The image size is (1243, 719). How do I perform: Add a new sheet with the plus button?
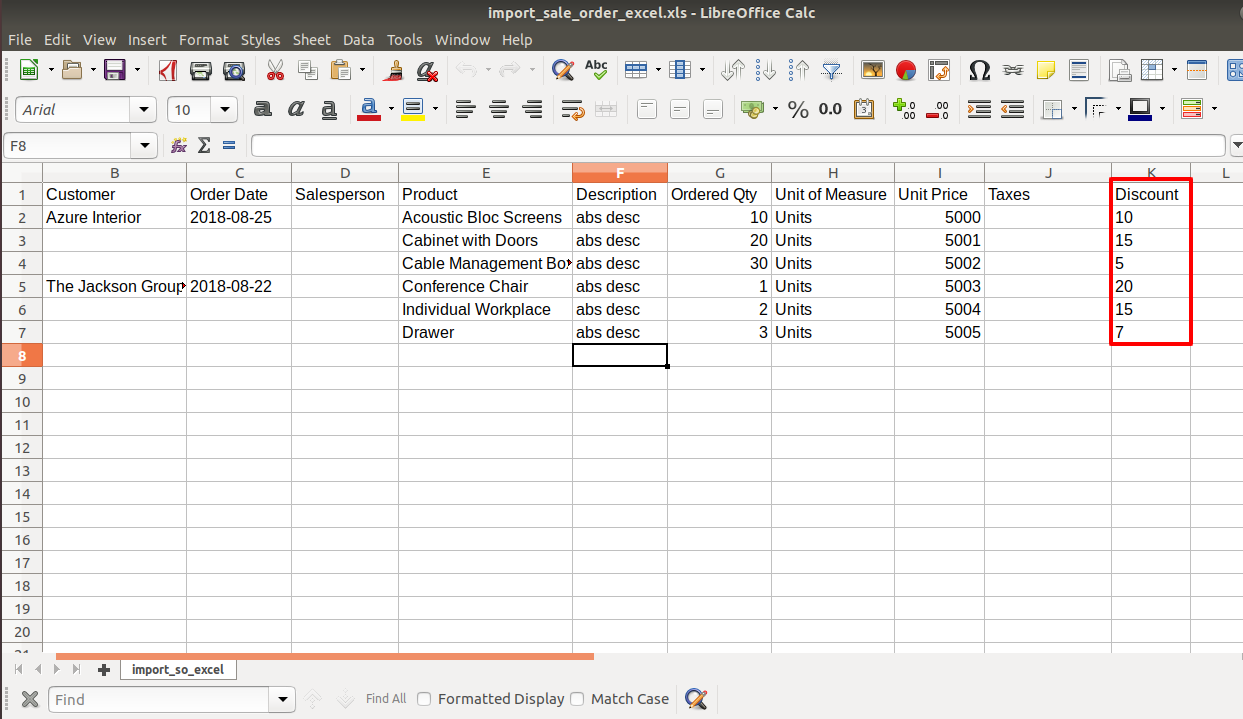click(x=104, y=669)
